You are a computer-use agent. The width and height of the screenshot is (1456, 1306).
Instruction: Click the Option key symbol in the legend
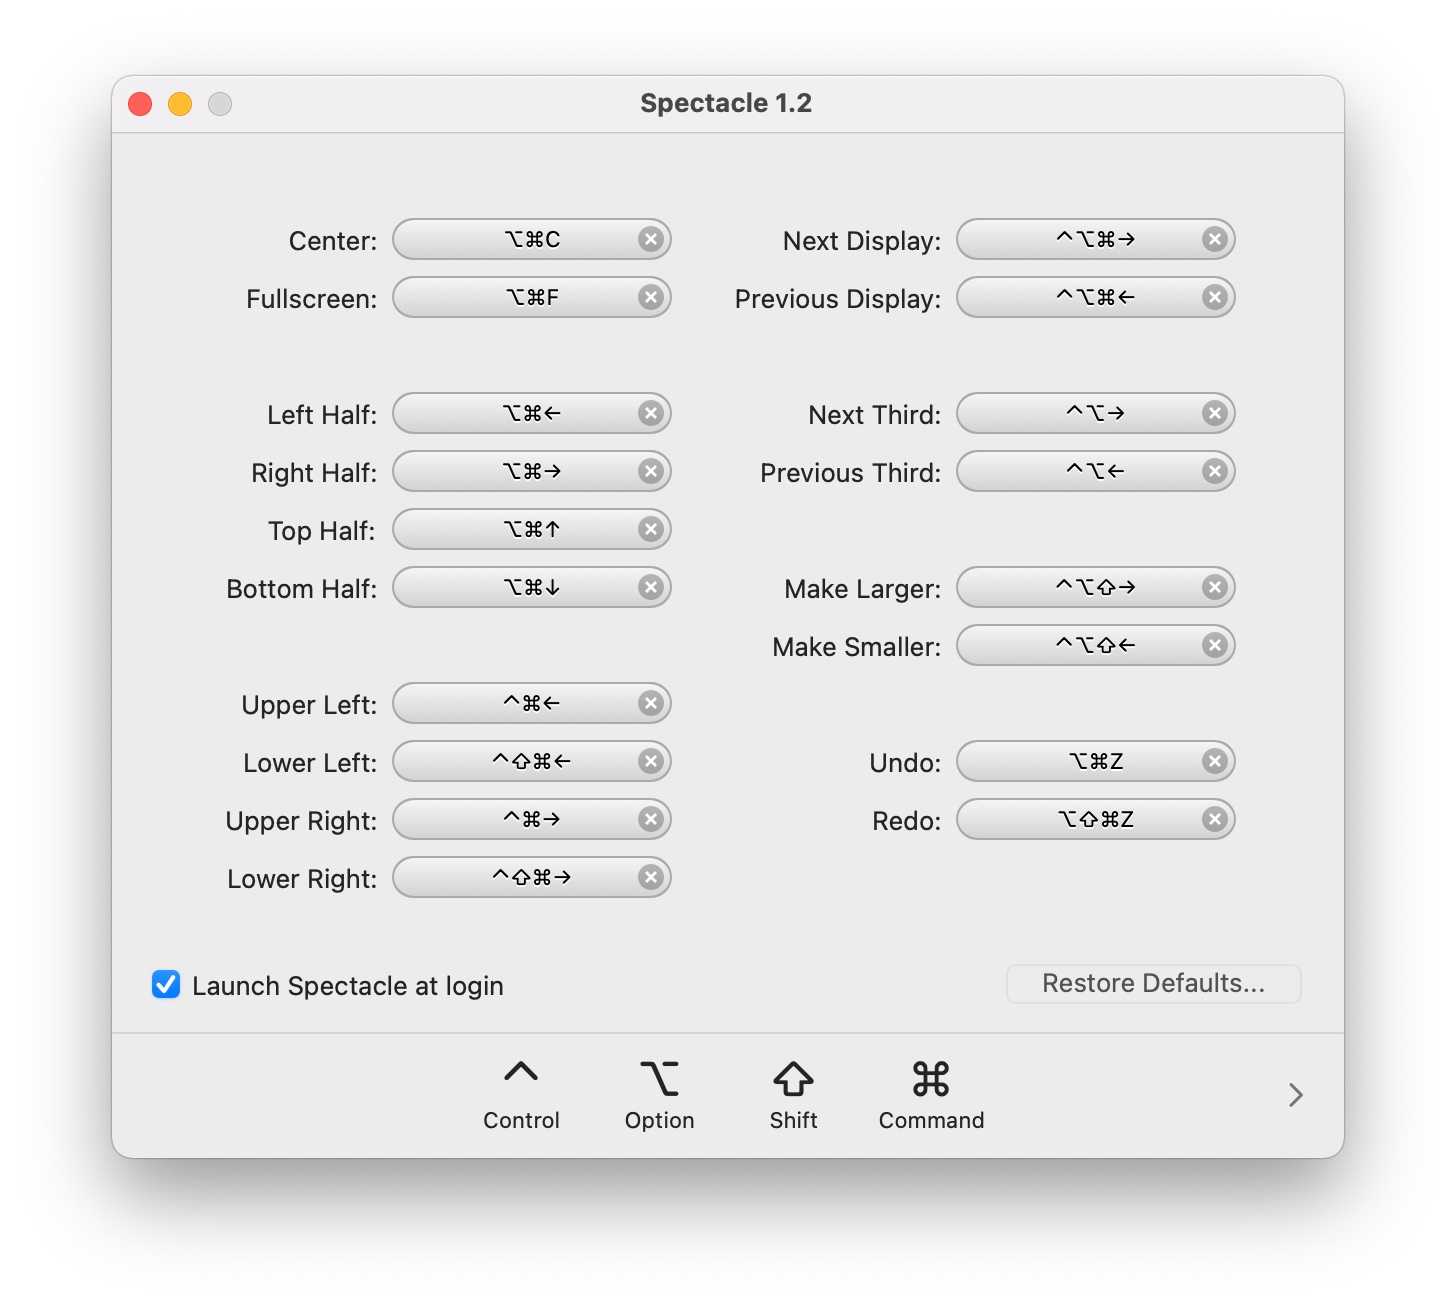[659, 1078]
